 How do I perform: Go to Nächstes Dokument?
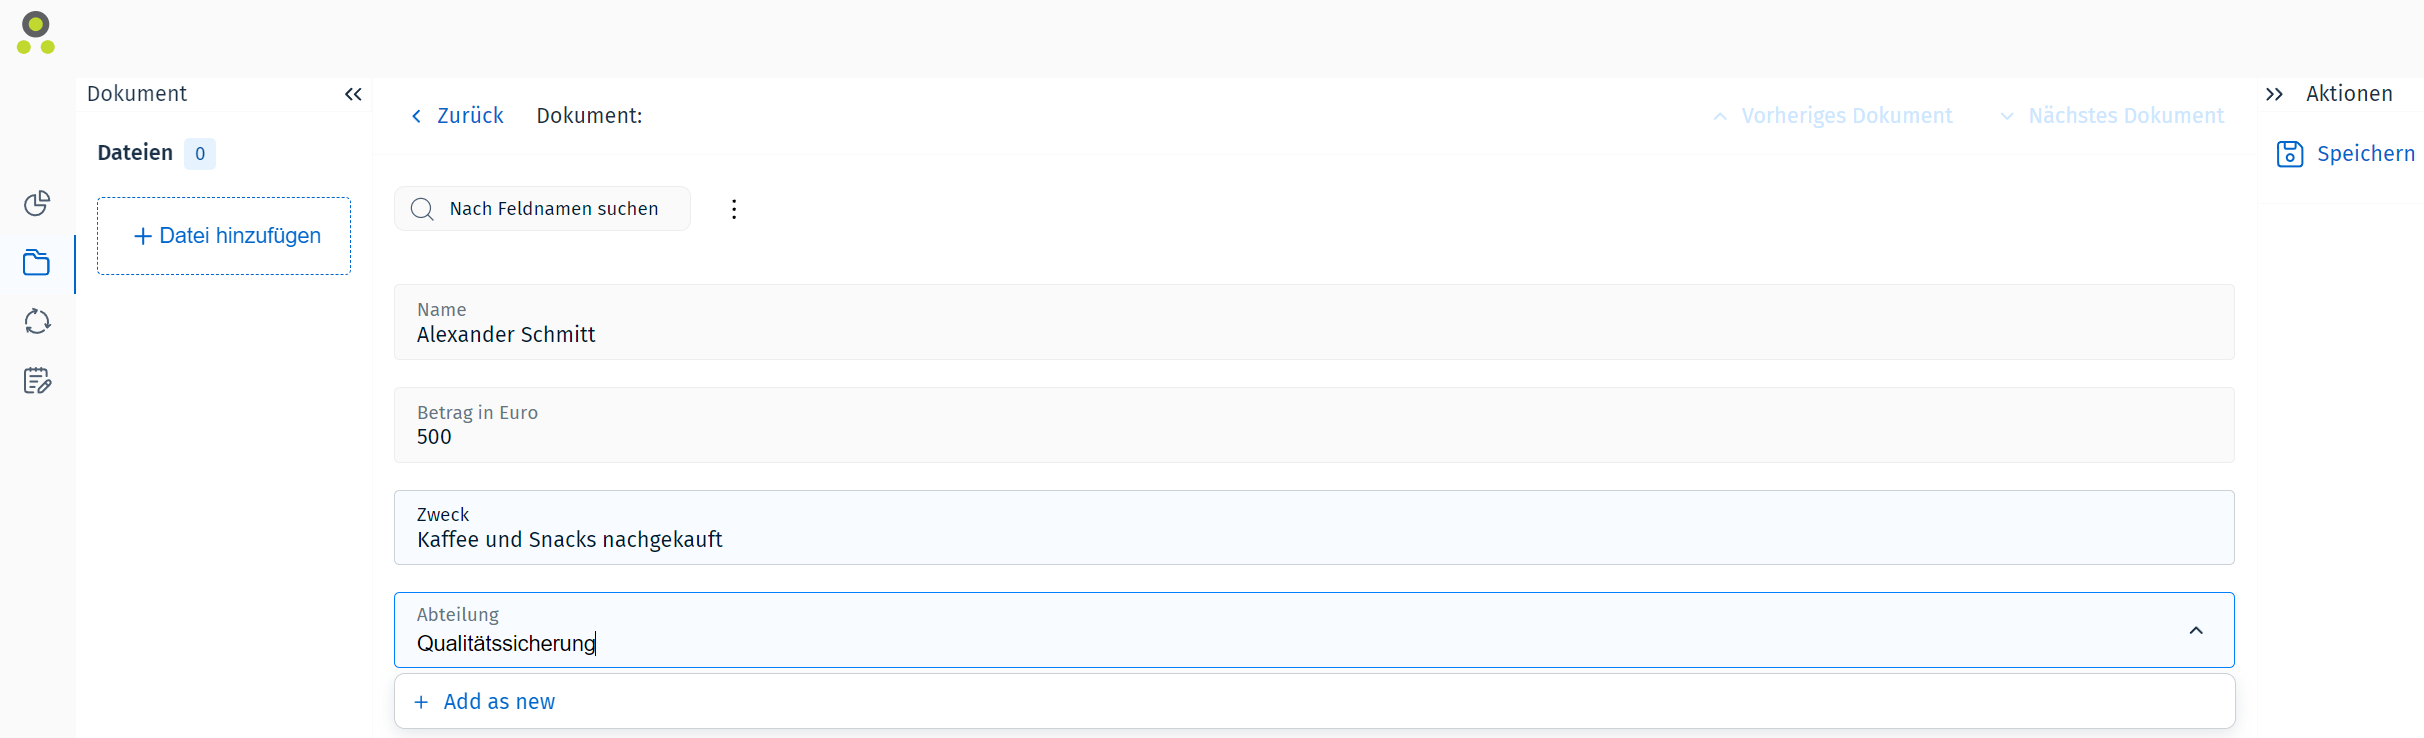coord(2111,116)
